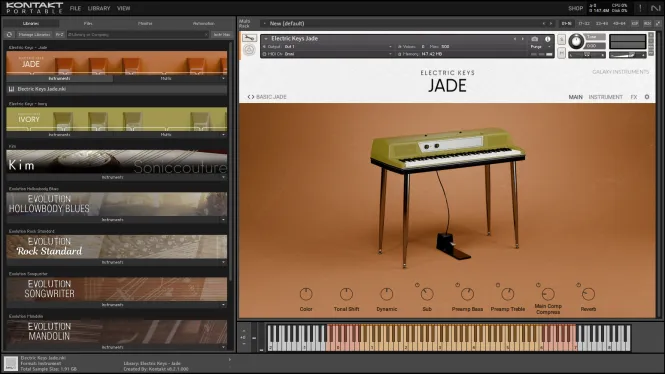Open the gear settings icon beside FX
Image resolution: width=665 pixels, height=374 pixels.
[x=647, y=97]
